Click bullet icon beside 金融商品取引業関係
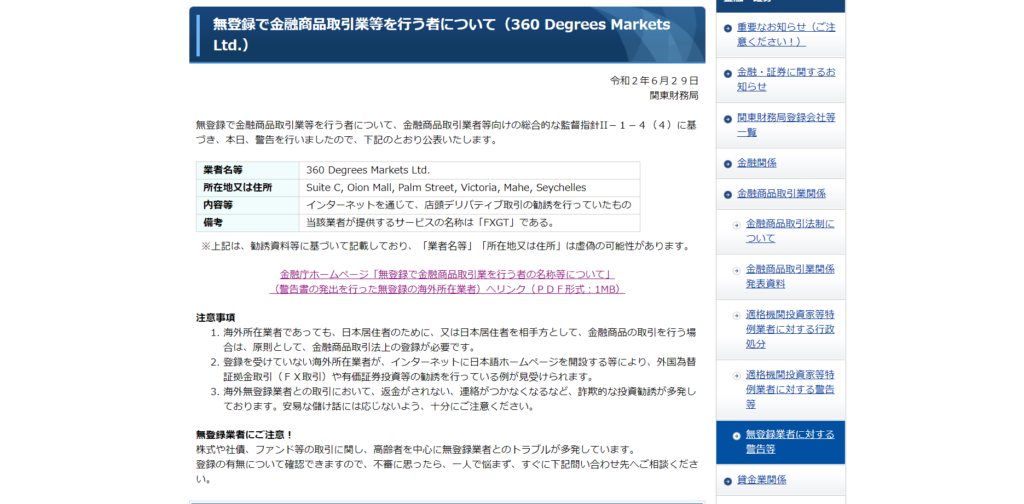The image size is (1024, 504). tap(728, 195)
